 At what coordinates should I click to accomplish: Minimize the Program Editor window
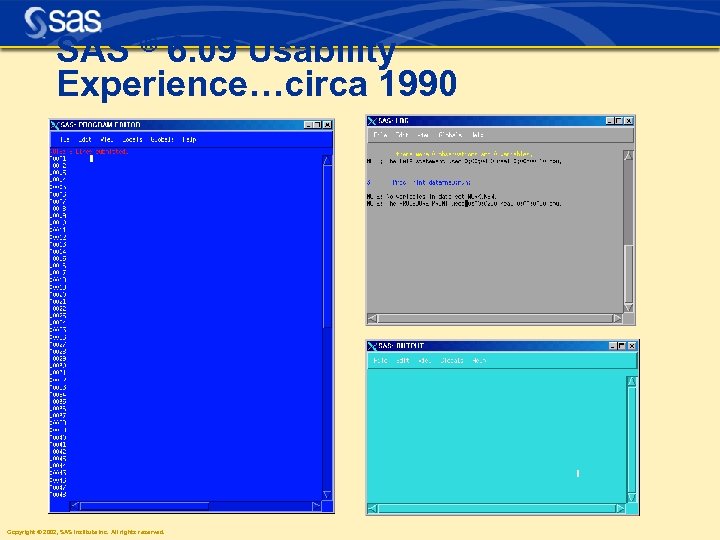point(309,125)
